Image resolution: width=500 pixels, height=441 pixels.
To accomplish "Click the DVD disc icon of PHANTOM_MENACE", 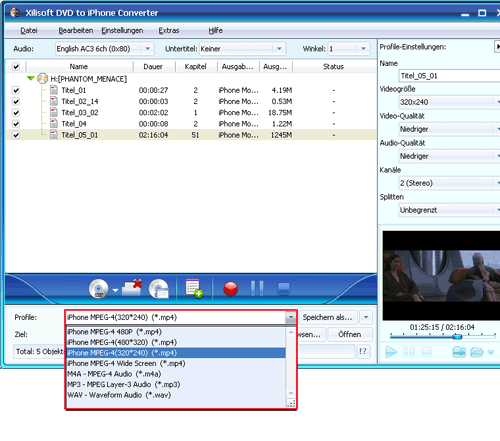I will click(42, 79).
